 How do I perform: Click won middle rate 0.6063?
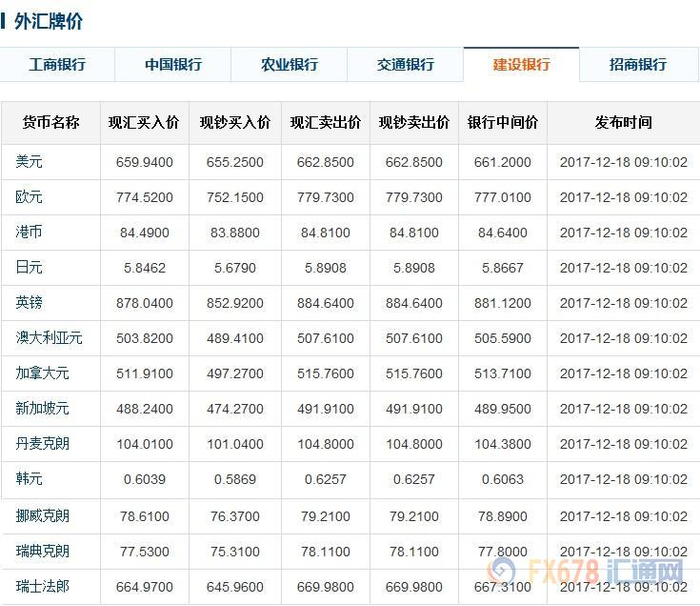tap(503, 480)
